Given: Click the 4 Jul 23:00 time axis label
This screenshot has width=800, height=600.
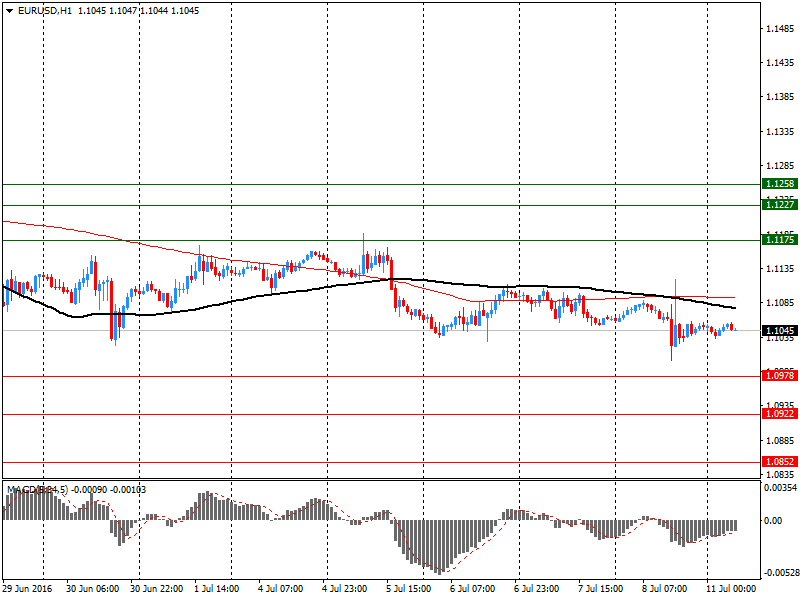Looking at the screenshot, I should pos(345,589).
